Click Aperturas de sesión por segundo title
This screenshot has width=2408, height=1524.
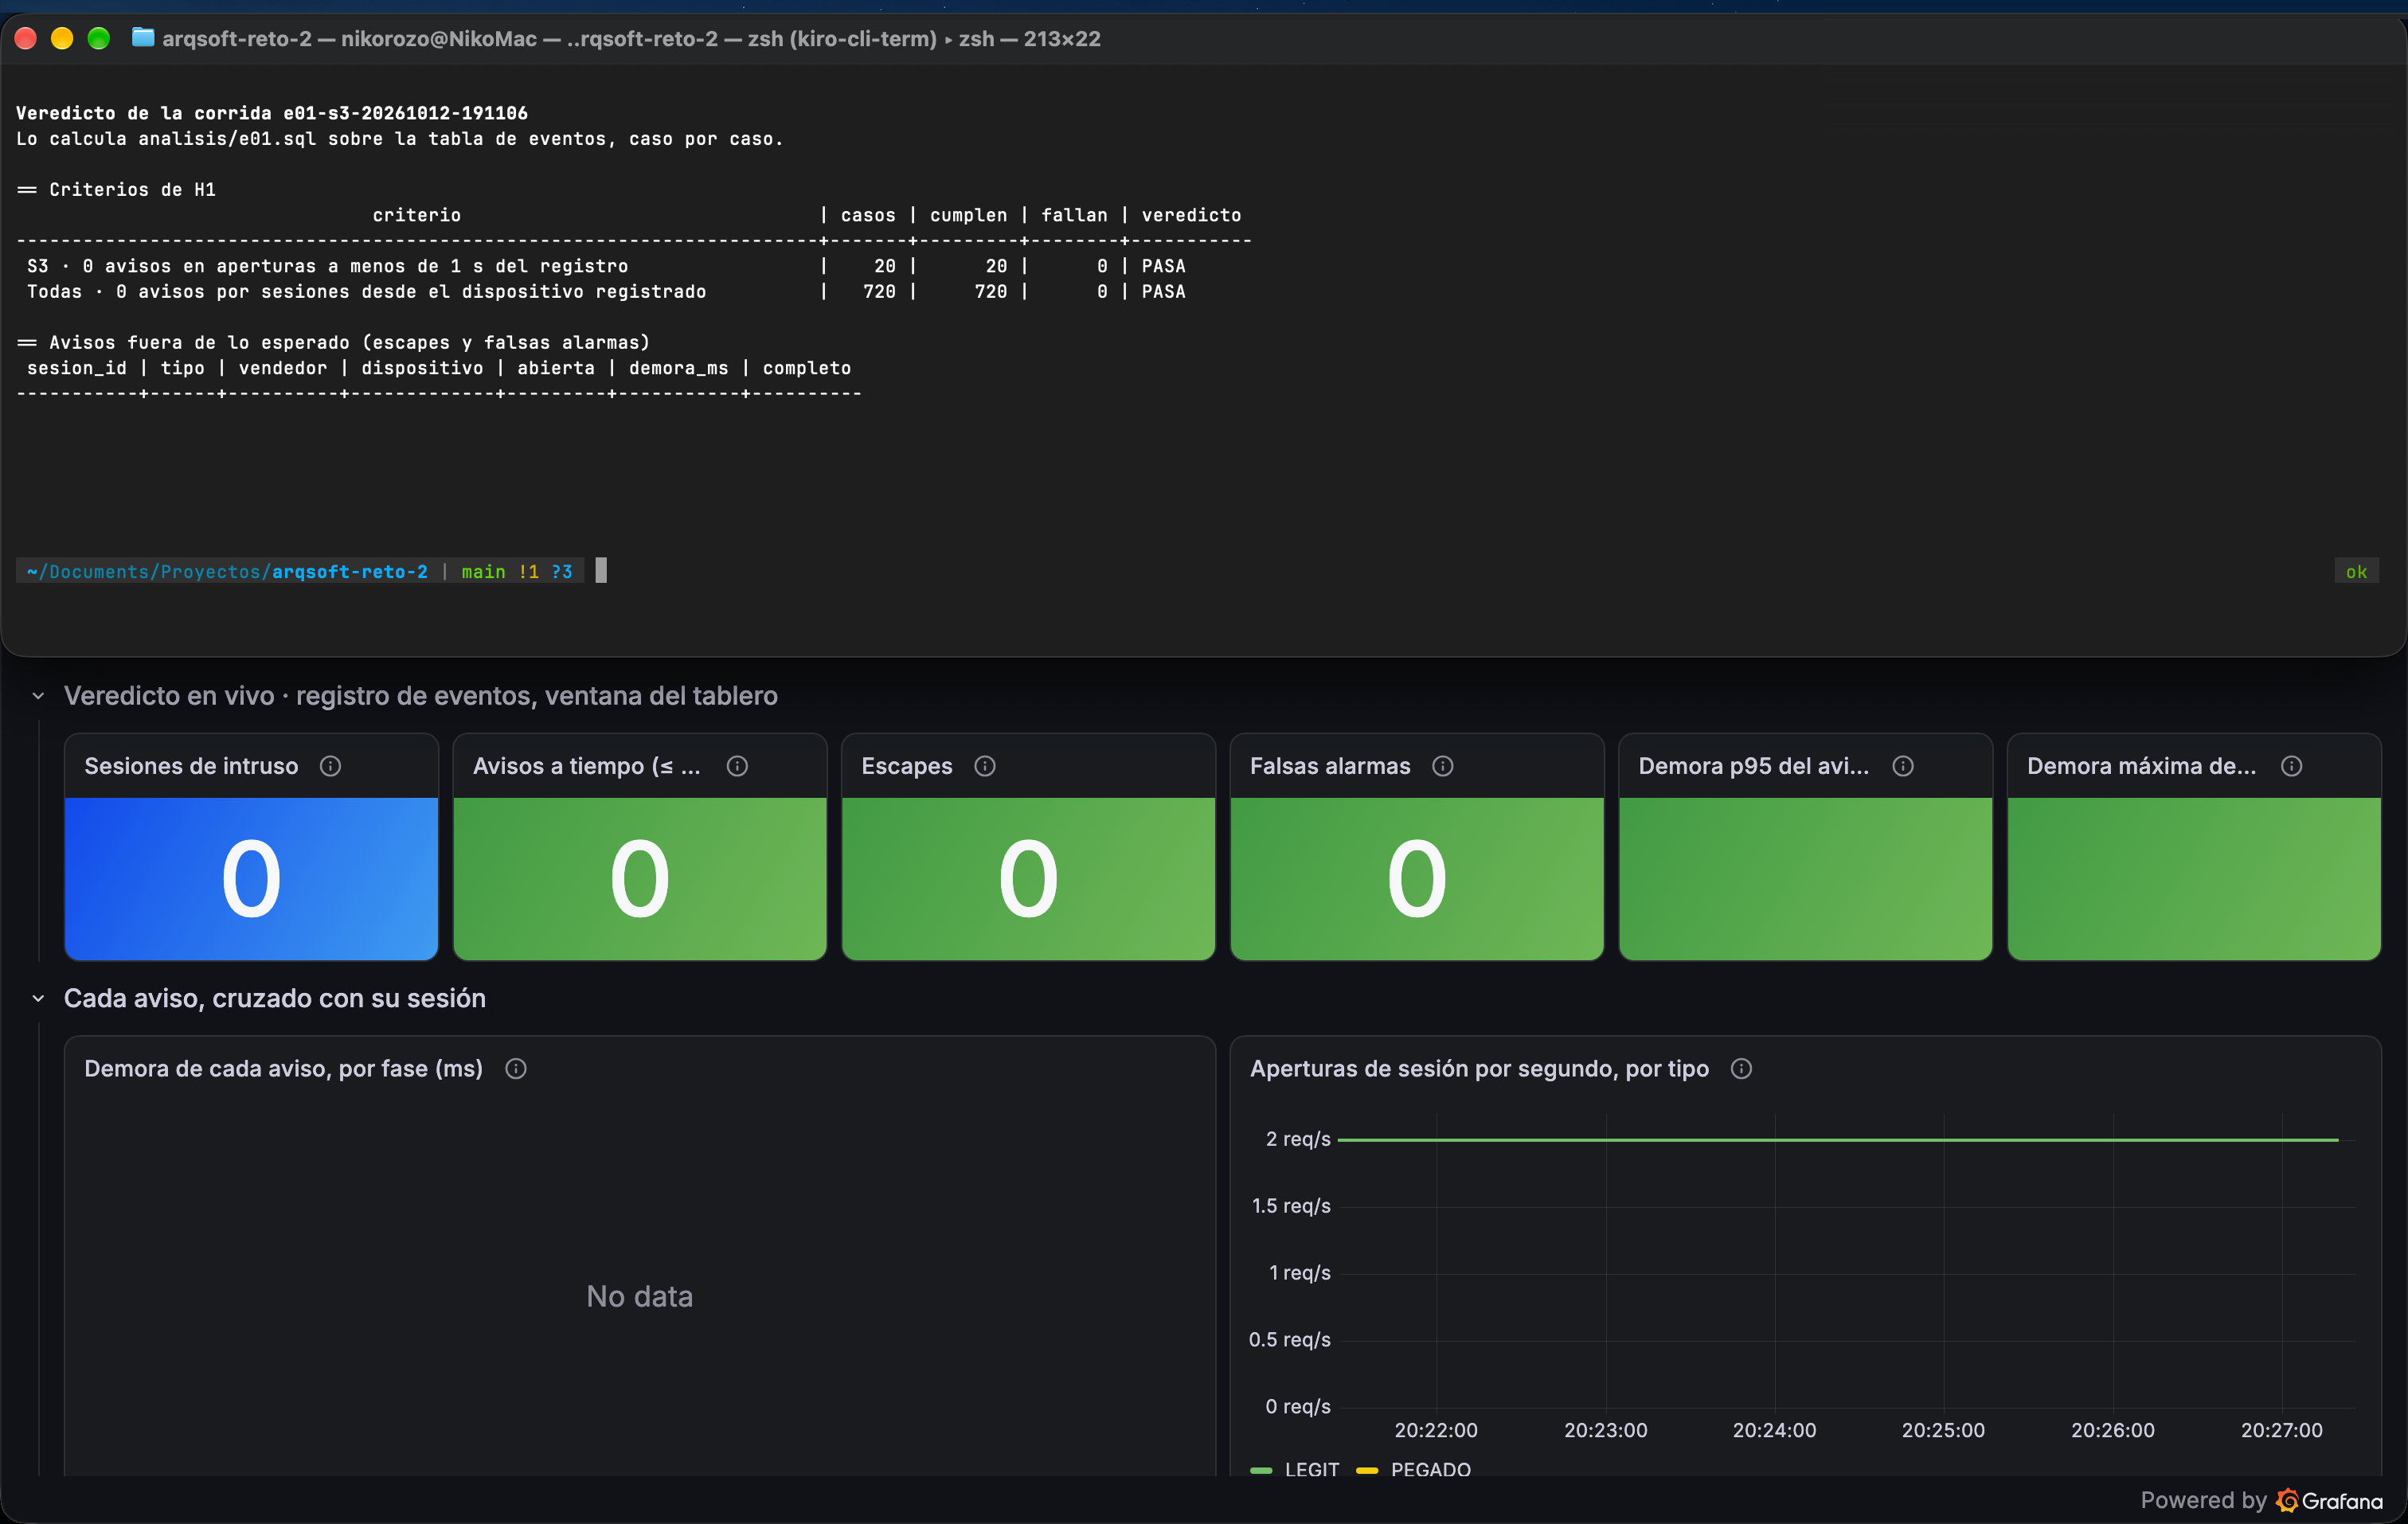[x=1479, y=1069]
